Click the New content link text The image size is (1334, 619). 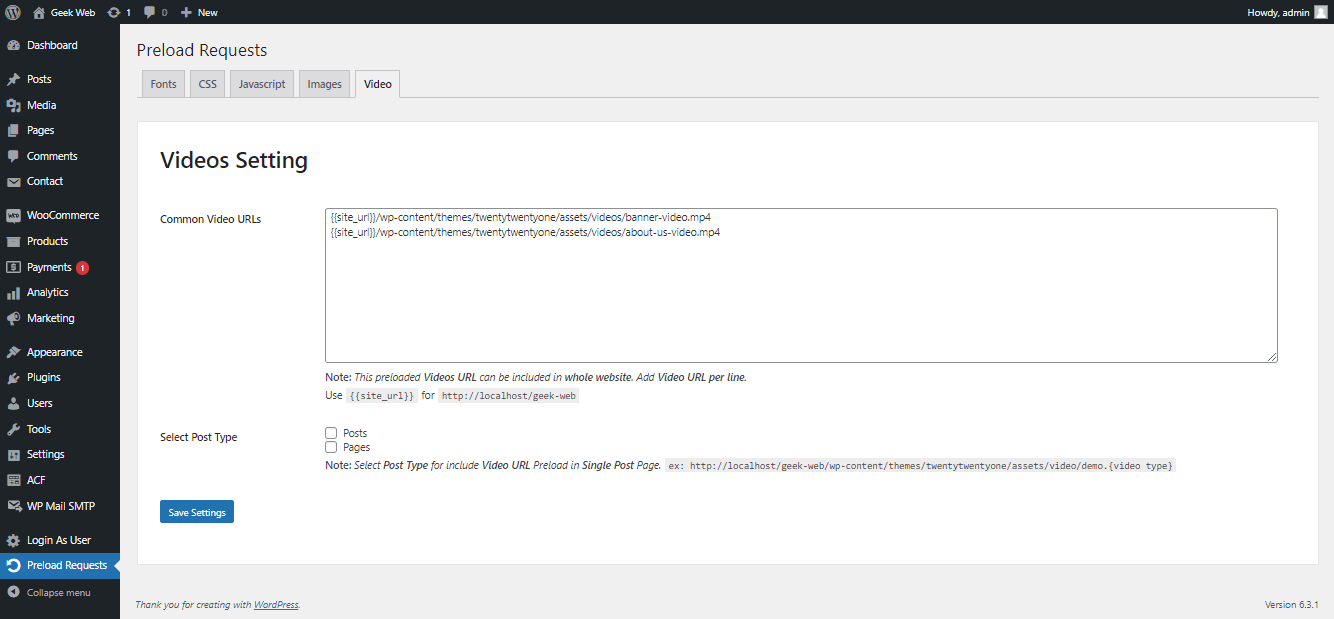(x=208, y=12)
